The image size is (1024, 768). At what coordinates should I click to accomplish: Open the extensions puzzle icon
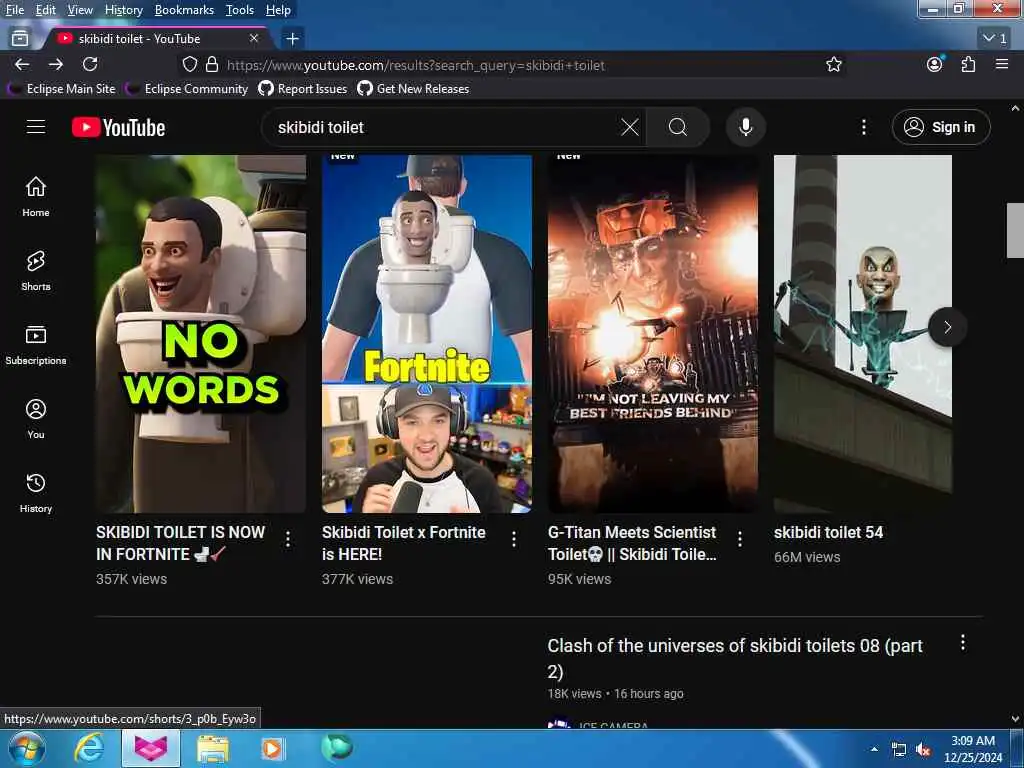(968, 64)
